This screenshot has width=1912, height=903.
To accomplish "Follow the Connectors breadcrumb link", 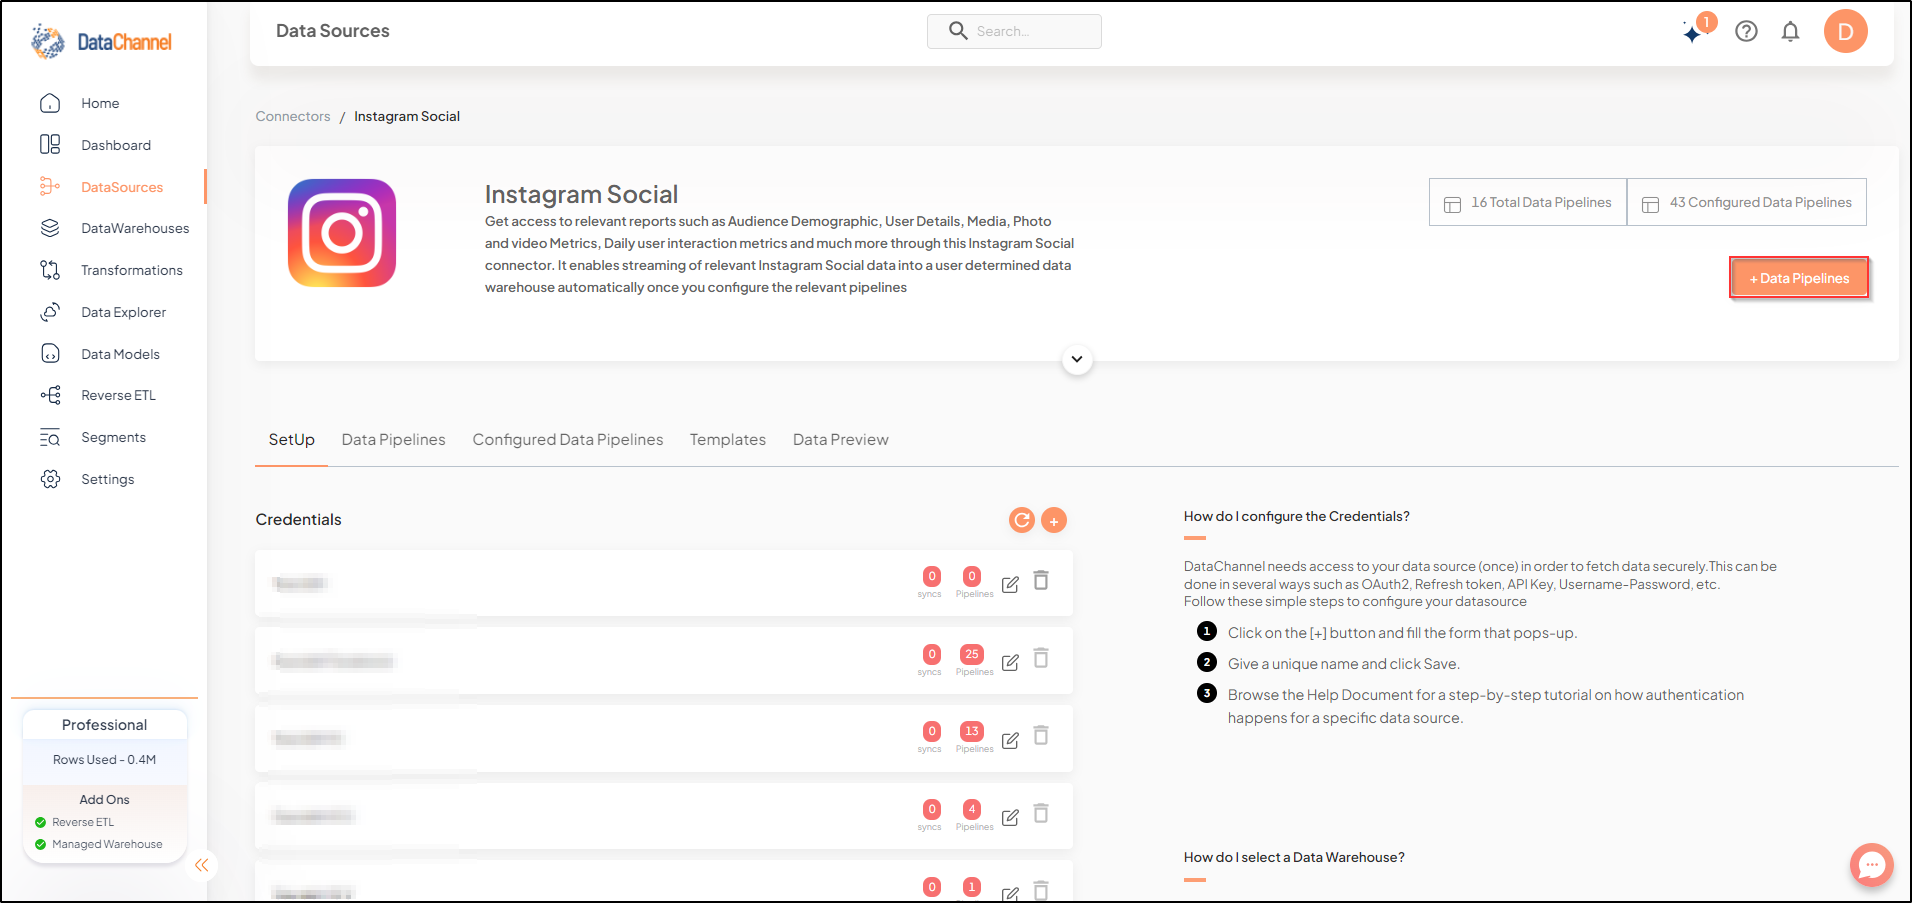I will point(293,116).
